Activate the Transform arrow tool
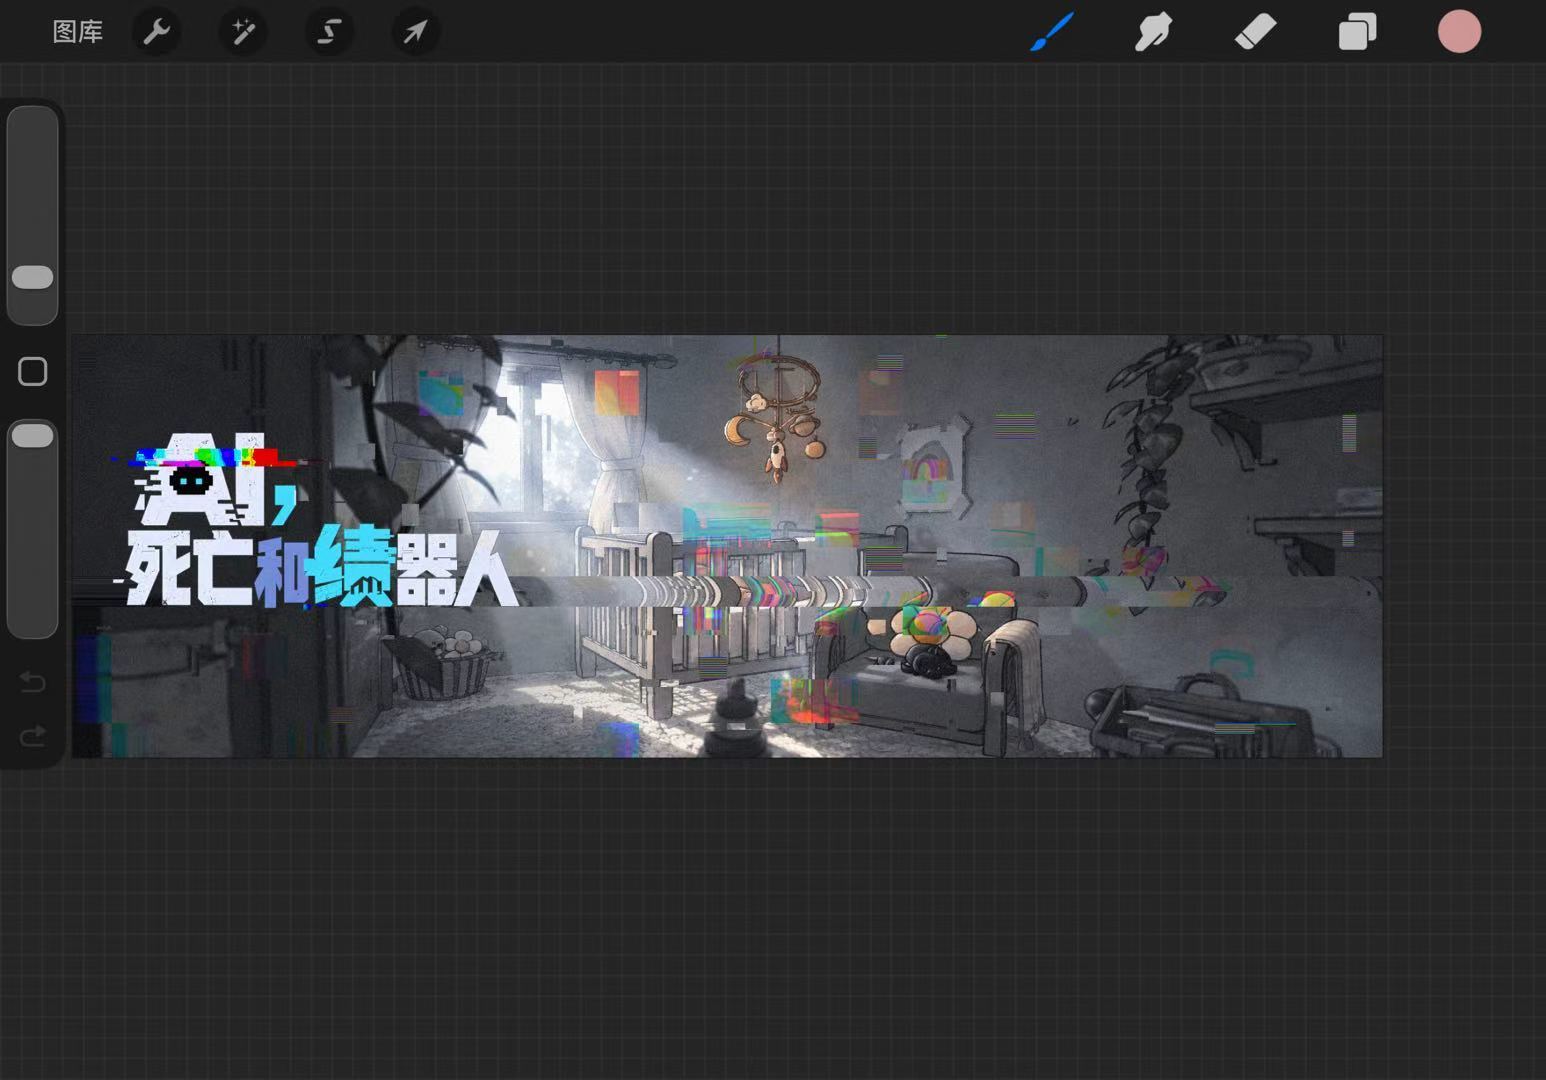Viewport: 1546px width, 1080px height. (415, 32)
